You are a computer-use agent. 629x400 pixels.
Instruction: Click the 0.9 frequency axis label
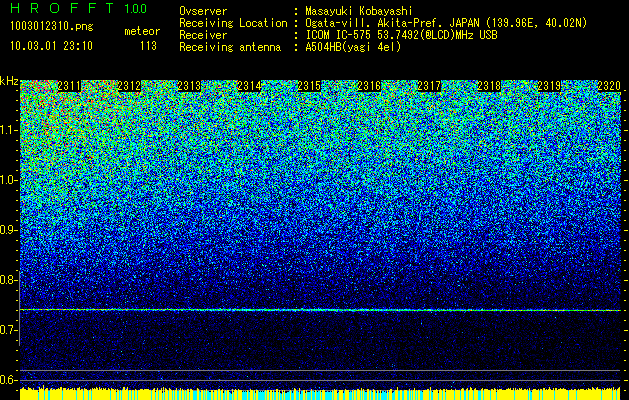[8, 230]
